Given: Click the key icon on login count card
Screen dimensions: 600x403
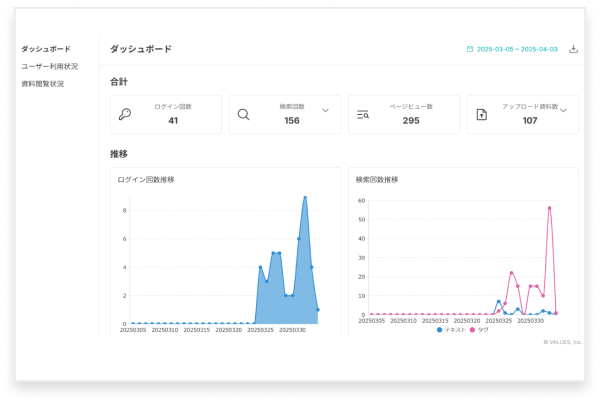Looking at the screenshot, I should (125, 114).
